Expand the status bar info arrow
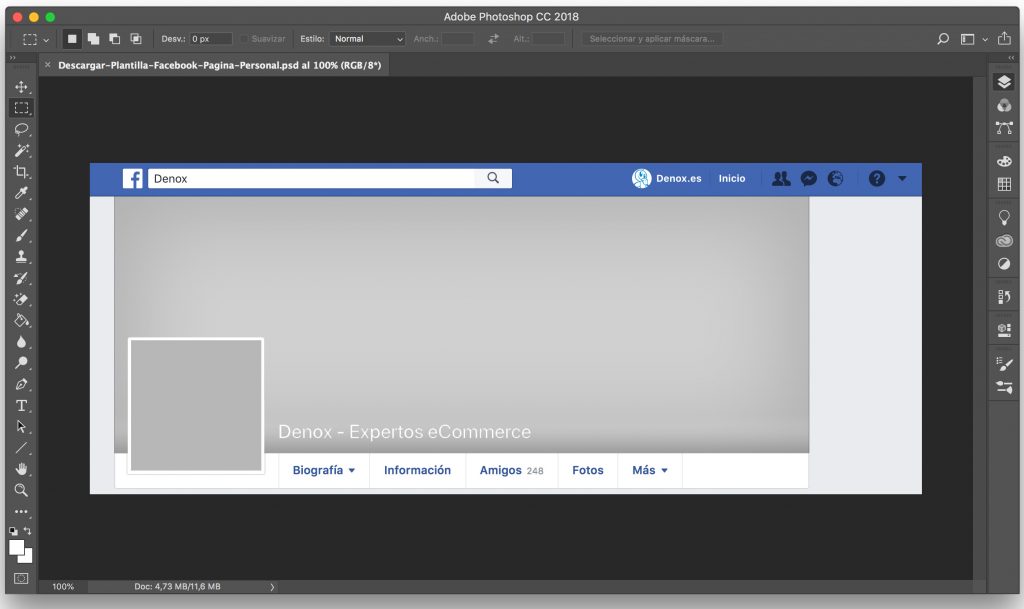 pos(272,587)
